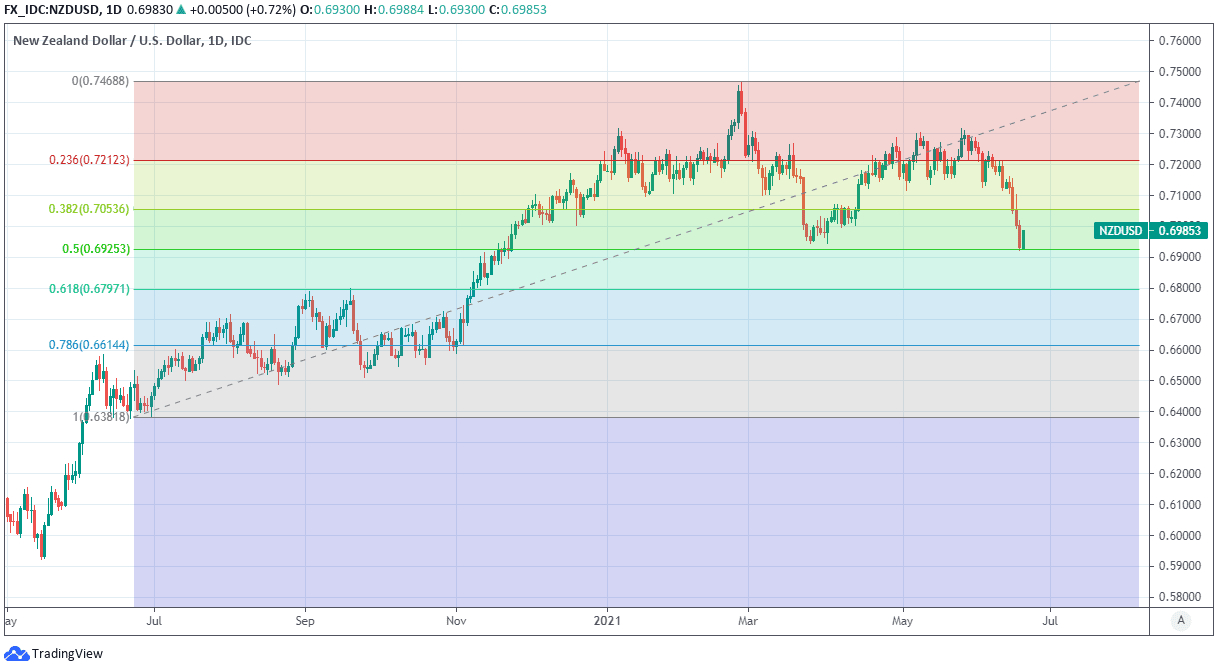Select the 0.786 Fibonacci level label
The height and width of the screenshot is (666, 1214).
[90, 345]
